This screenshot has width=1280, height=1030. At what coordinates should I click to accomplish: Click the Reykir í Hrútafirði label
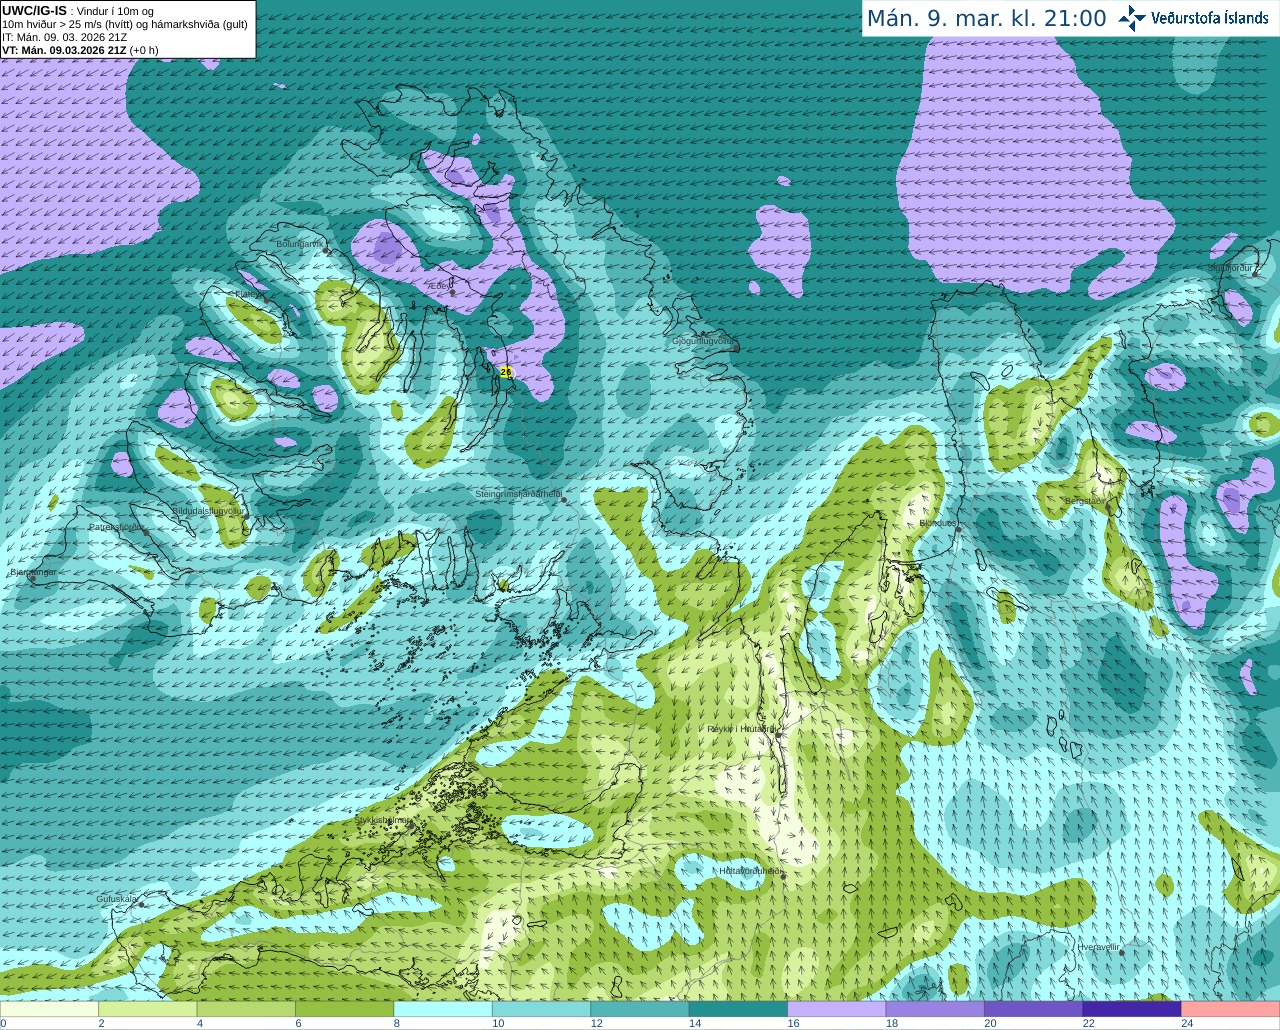click(x=740, y=729)
